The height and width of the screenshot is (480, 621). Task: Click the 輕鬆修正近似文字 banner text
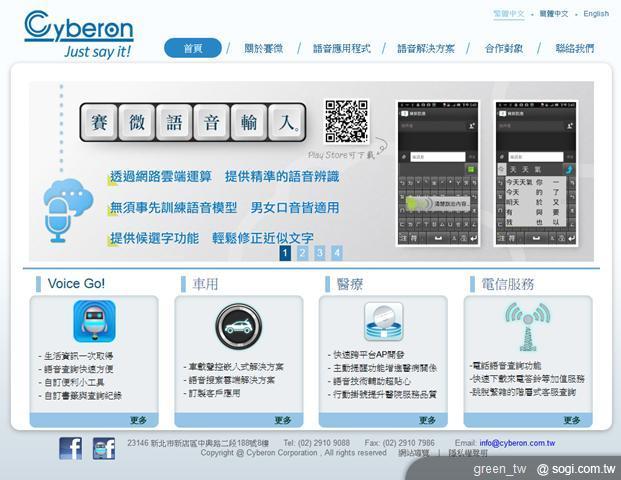(x=263, y=238)
